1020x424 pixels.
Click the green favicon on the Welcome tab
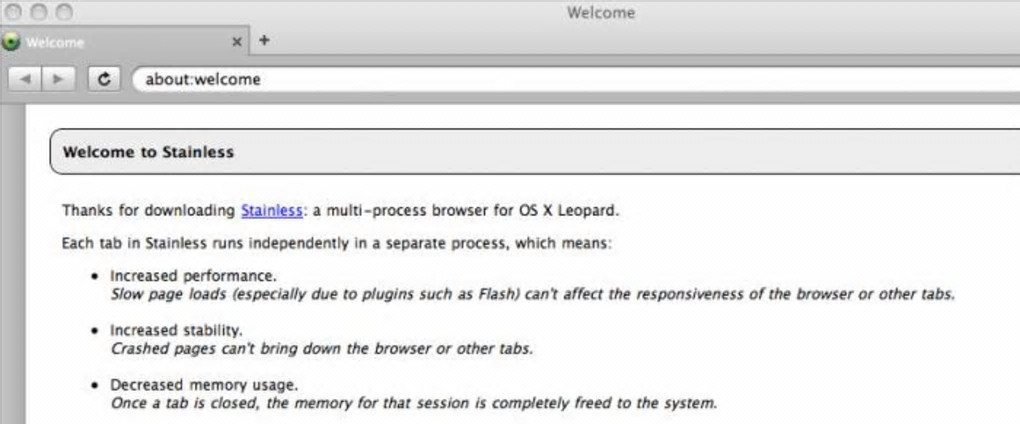(11, 42)
